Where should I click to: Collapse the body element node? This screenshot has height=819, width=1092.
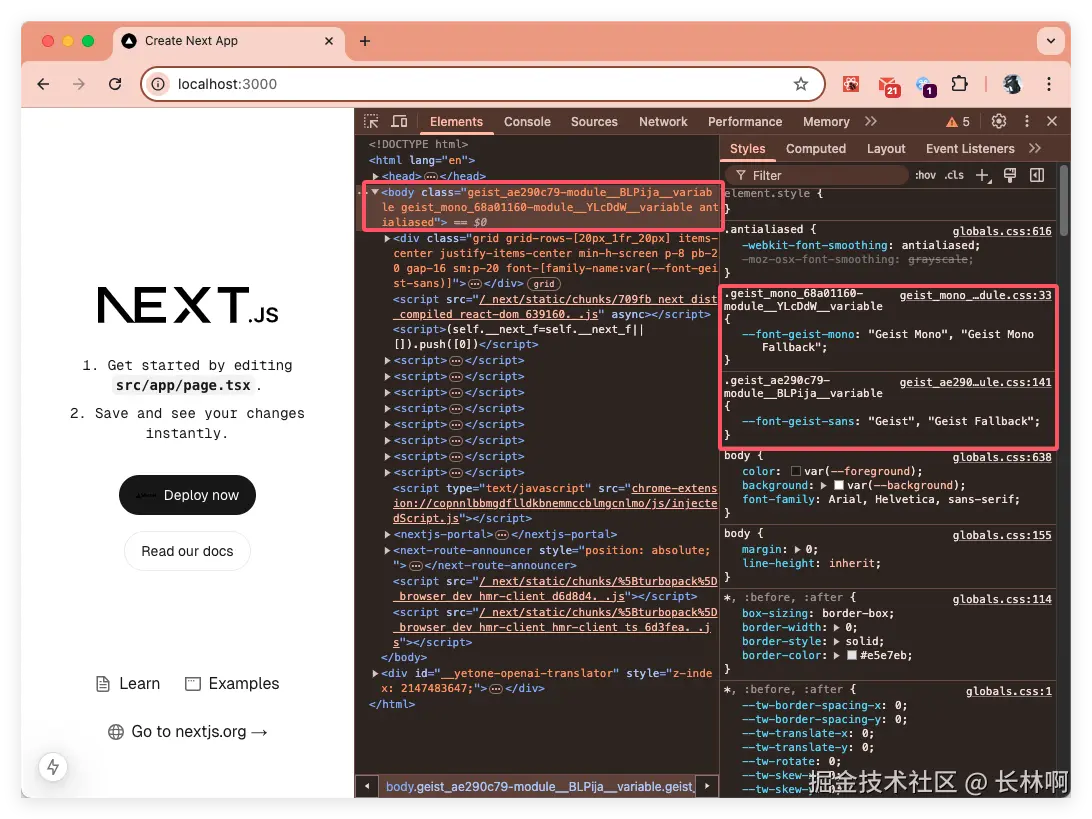click(375, 192)
